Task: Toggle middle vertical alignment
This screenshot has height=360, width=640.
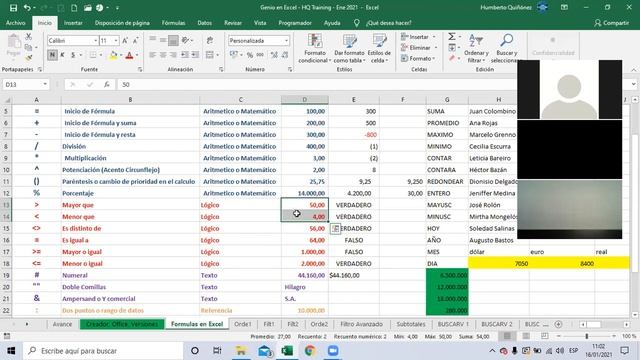Action: [x=163, y=40]
